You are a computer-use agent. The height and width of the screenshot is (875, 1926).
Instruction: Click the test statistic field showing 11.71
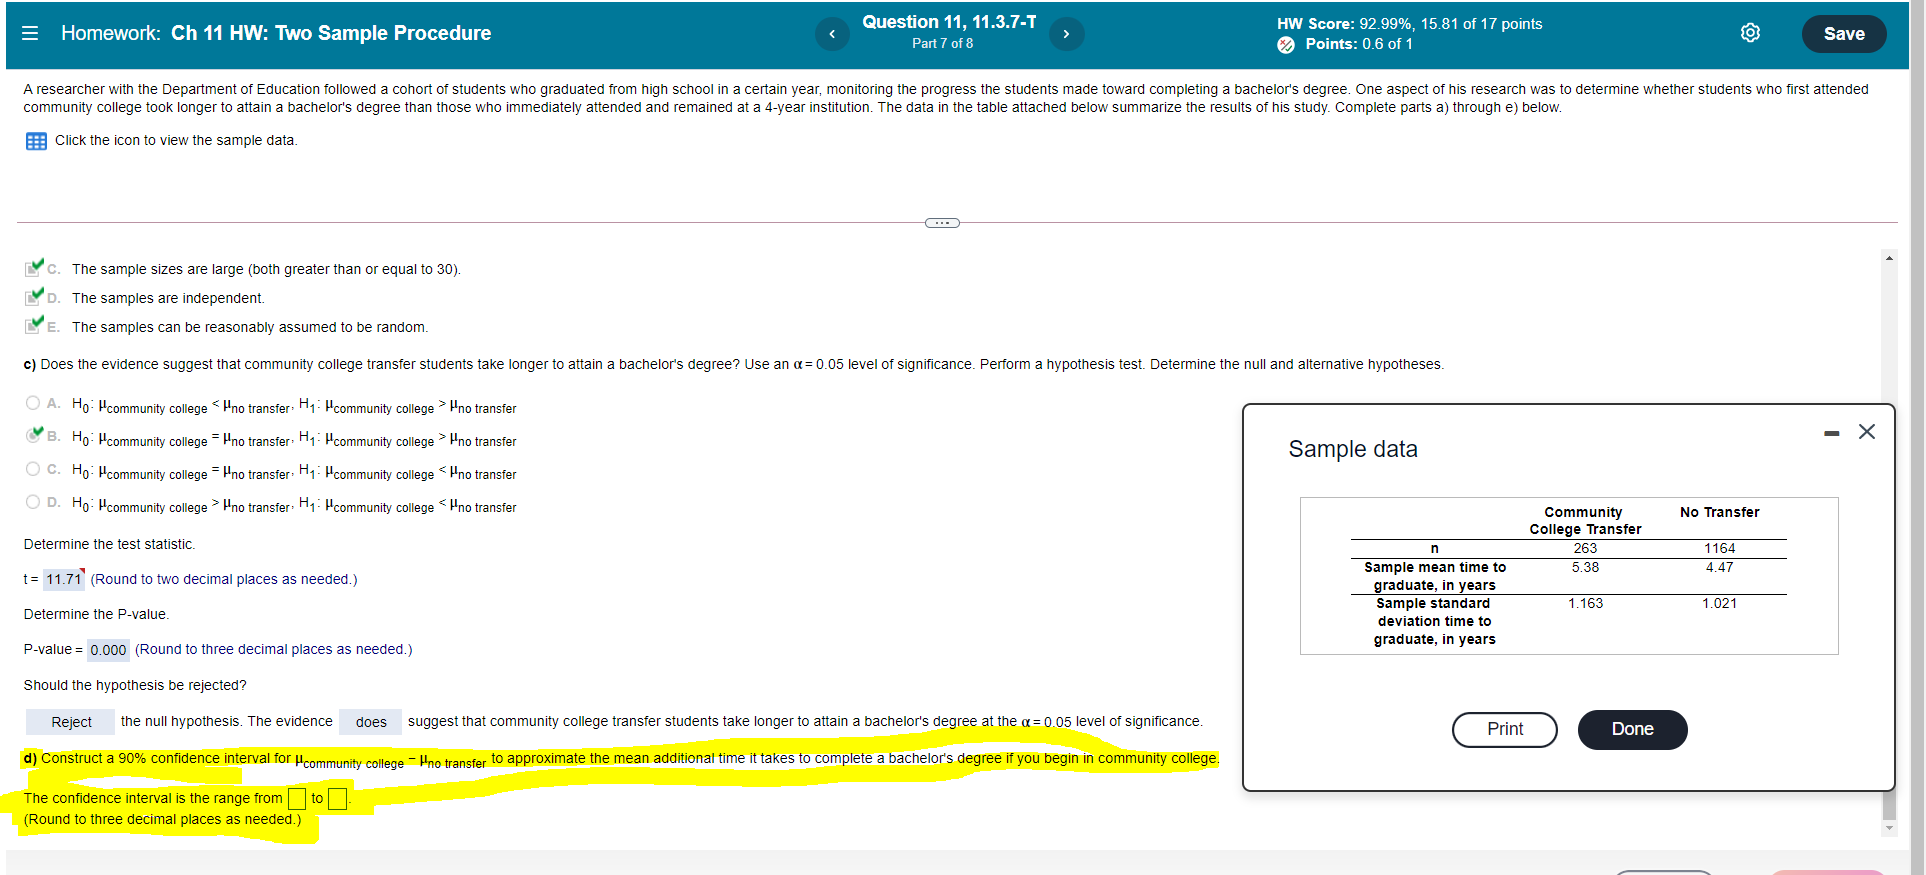coord(64,579)
